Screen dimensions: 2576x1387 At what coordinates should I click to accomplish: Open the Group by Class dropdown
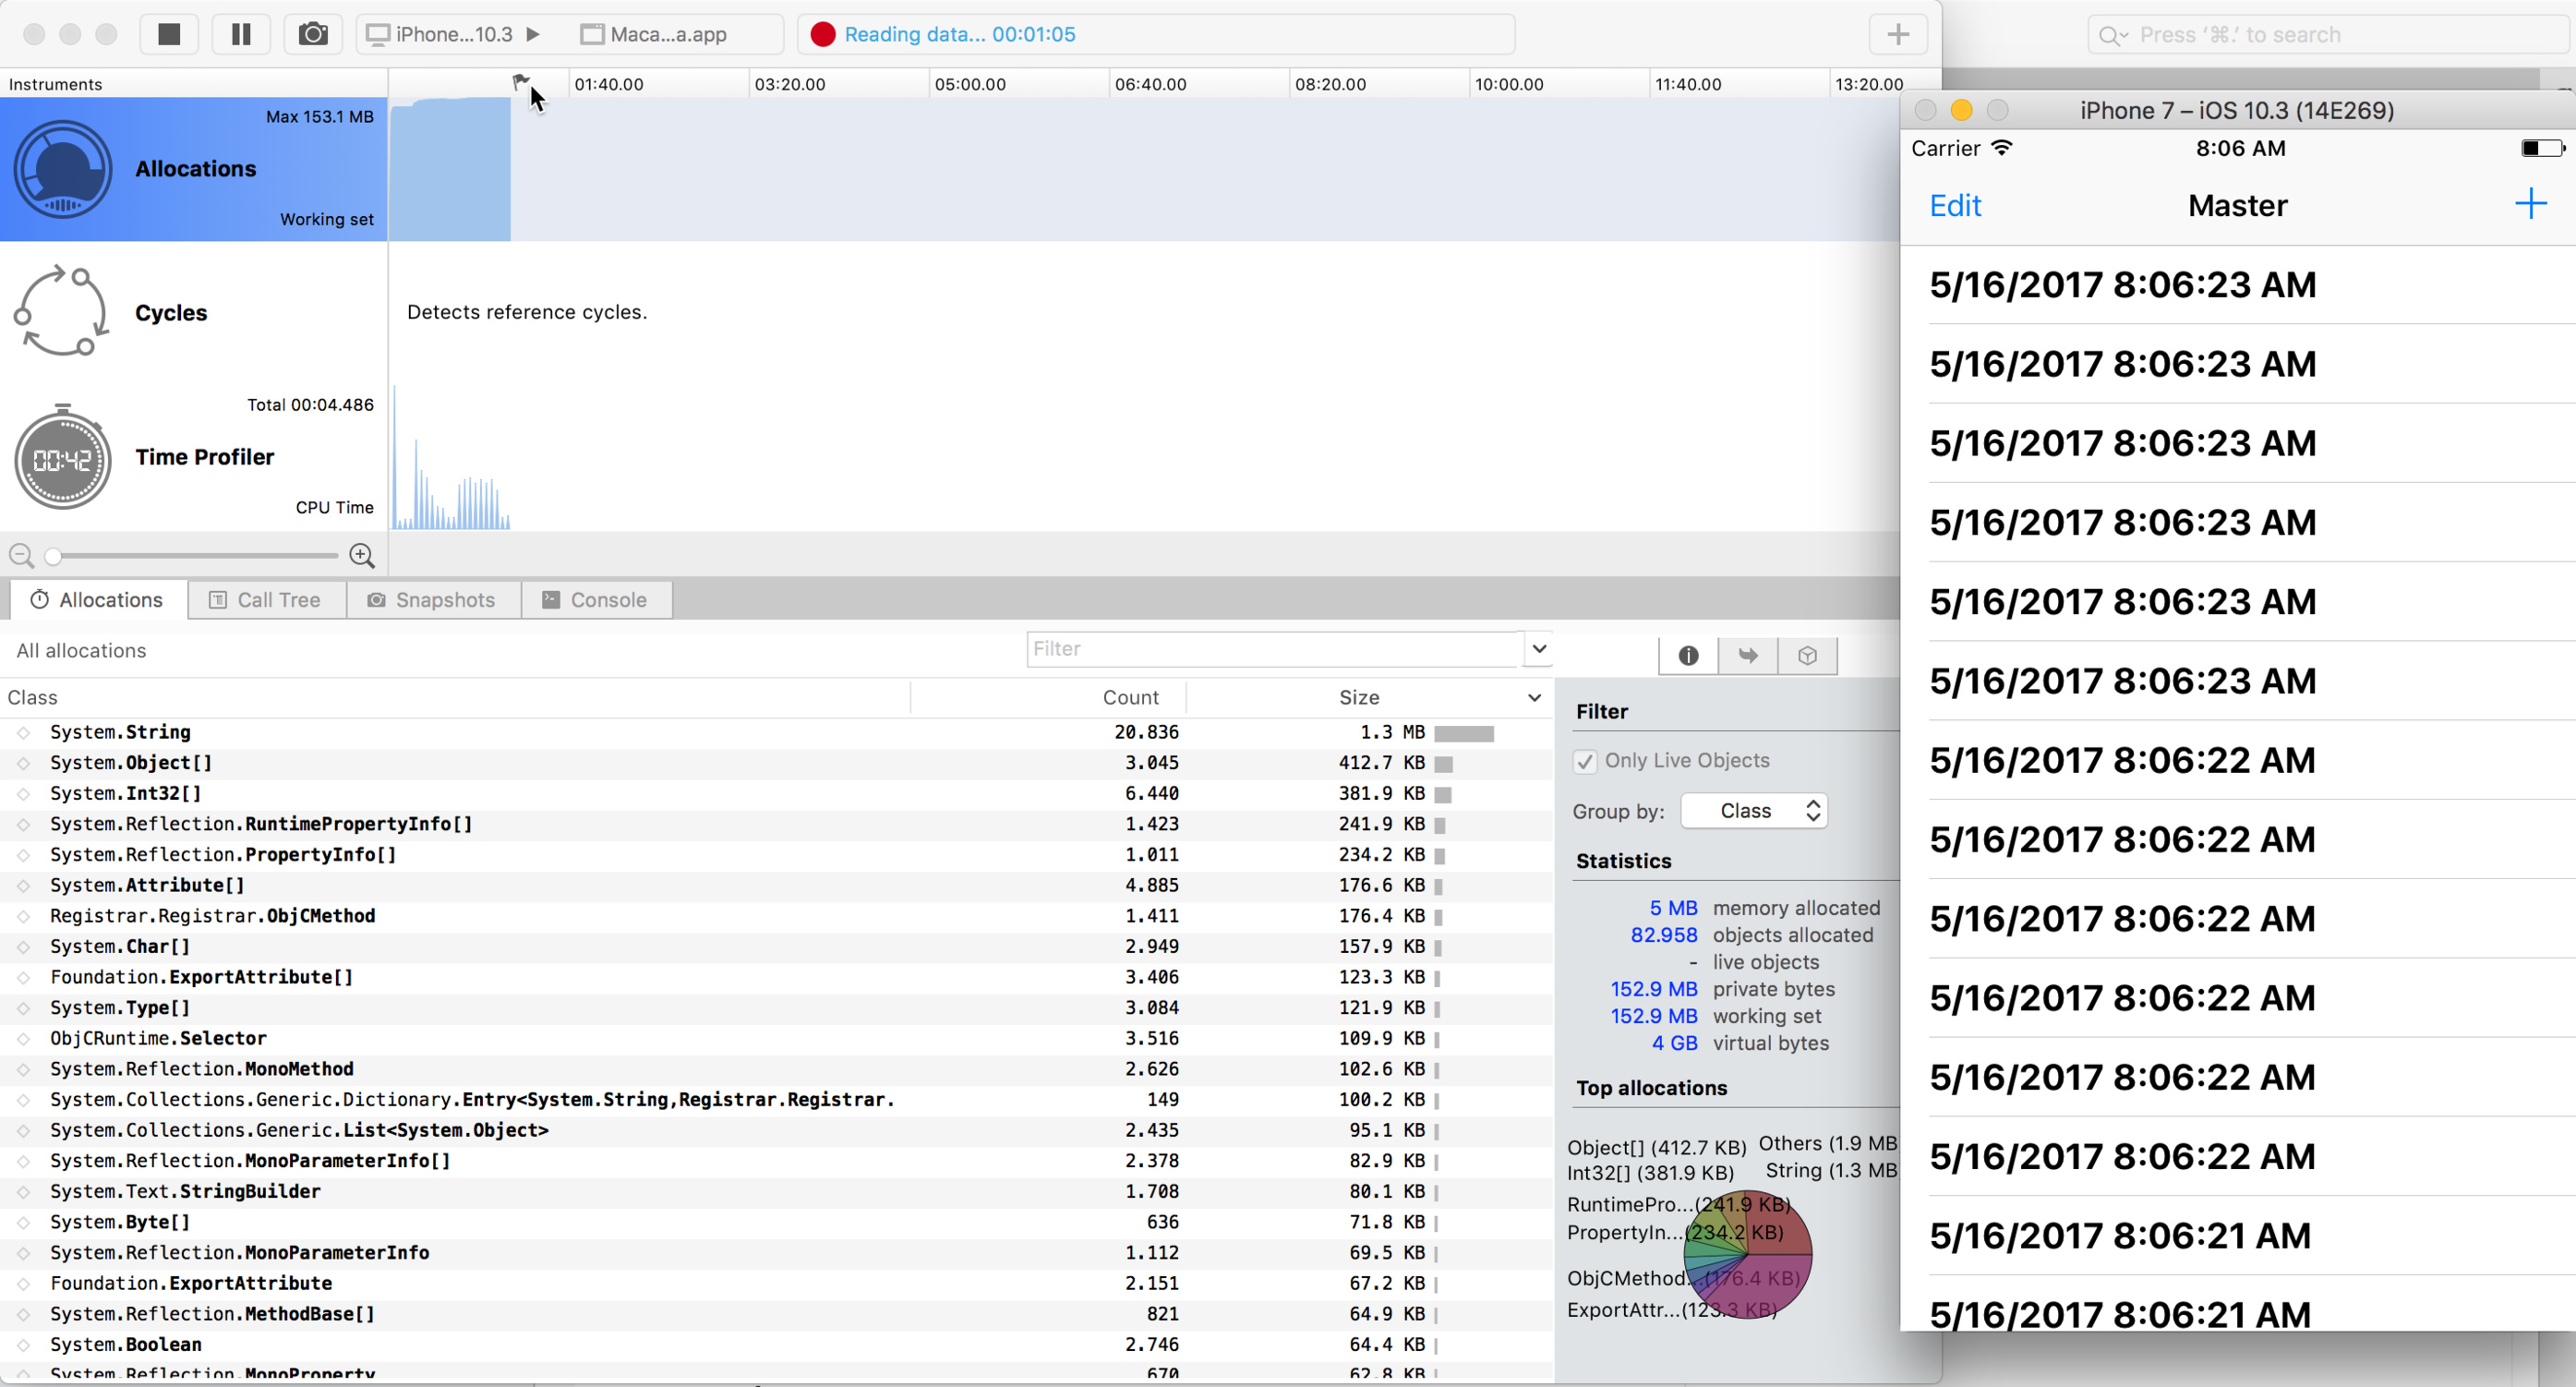[x=1754, y=811]
